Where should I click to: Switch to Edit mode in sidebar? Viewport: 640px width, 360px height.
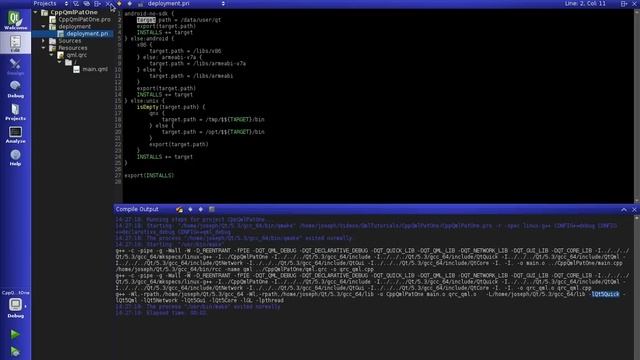pos(15,43)
